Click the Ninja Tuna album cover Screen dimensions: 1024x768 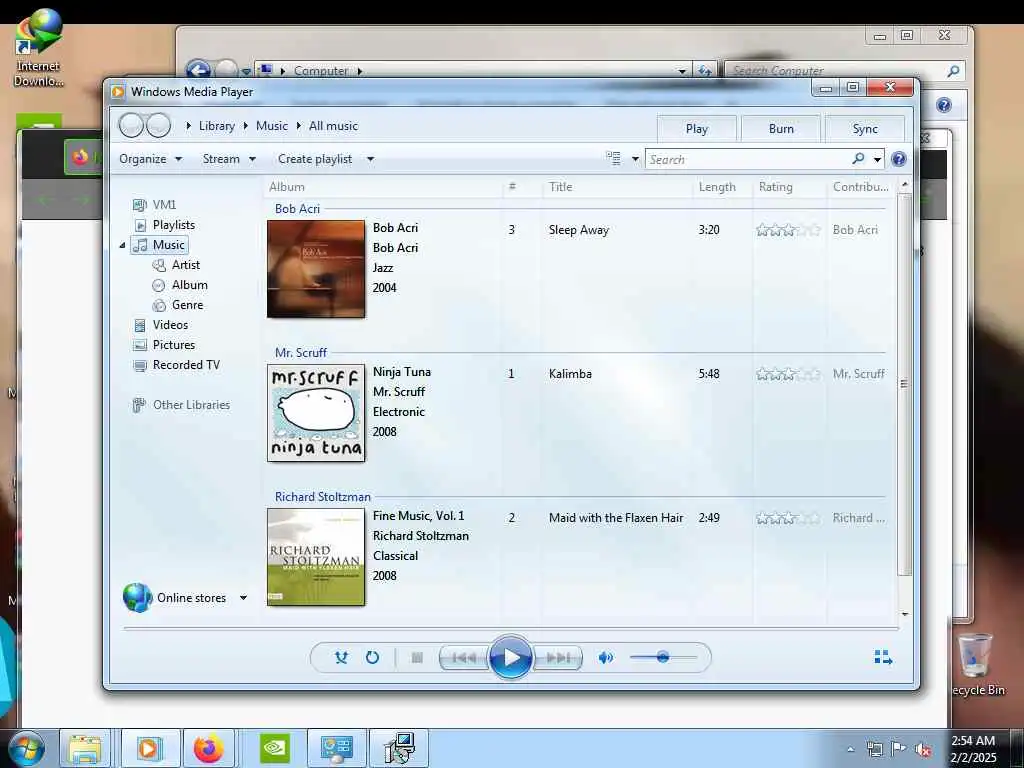click(x=316, y=413)
